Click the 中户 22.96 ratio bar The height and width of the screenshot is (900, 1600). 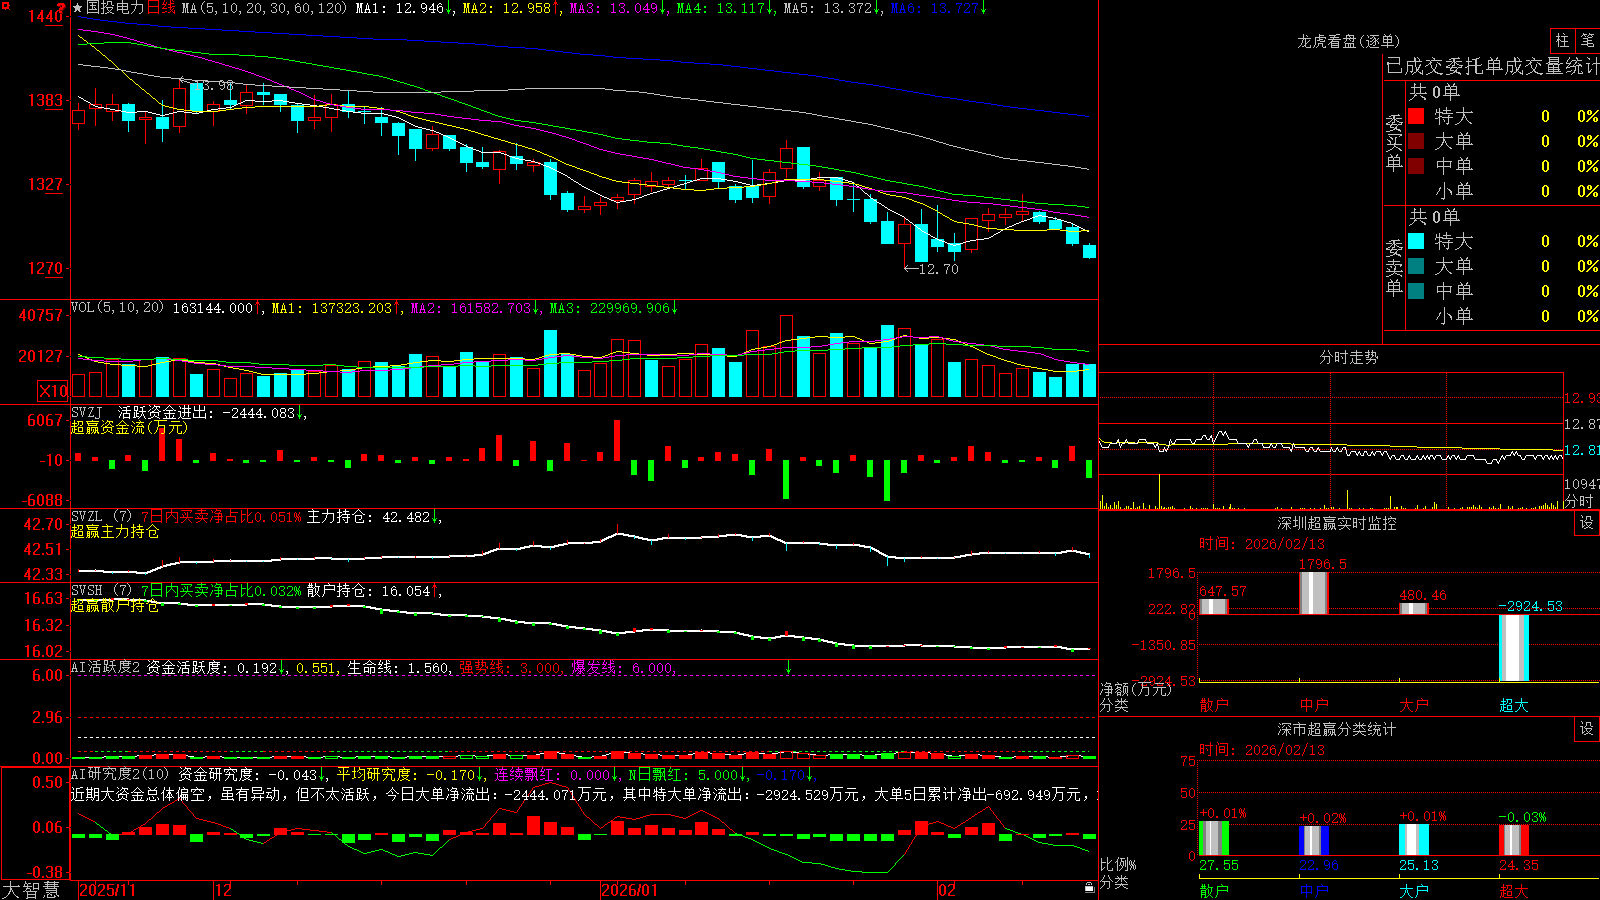[1314, 841]
